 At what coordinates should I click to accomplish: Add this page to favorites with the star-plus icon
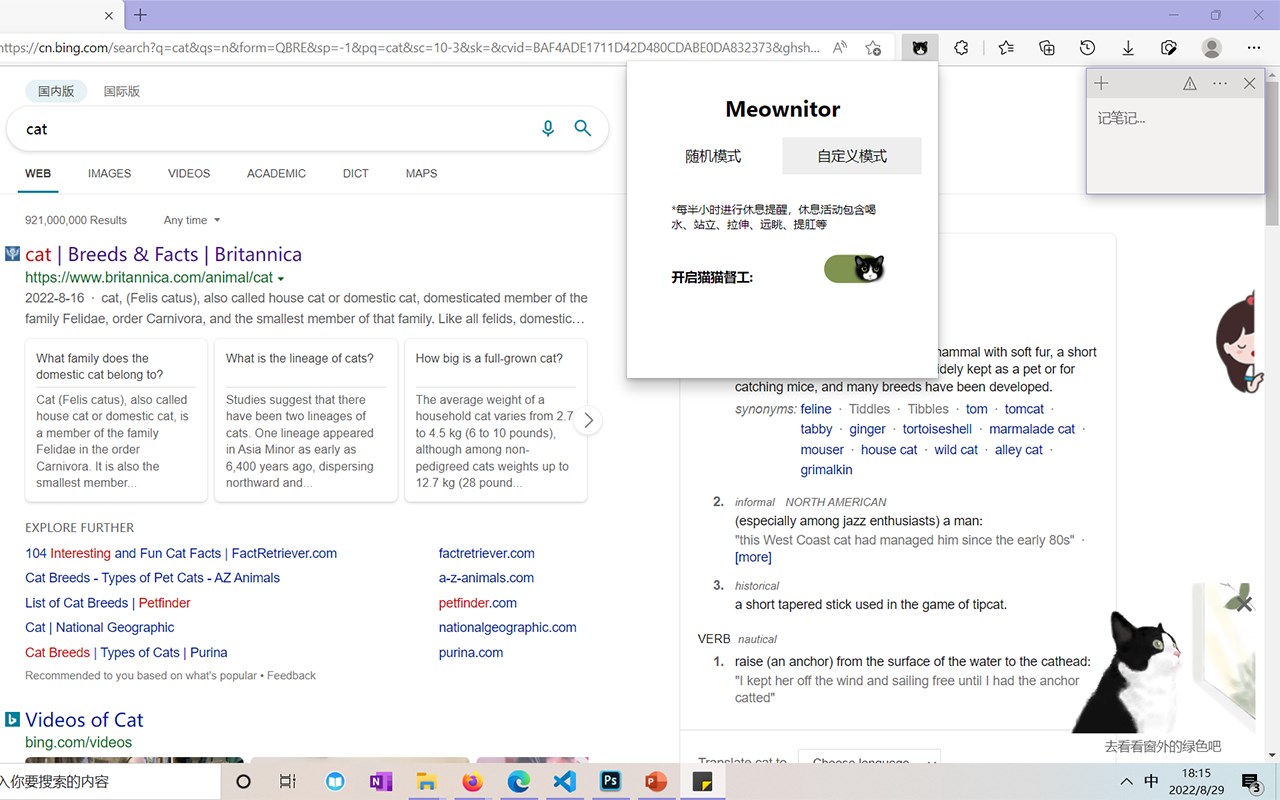[873, 48]
